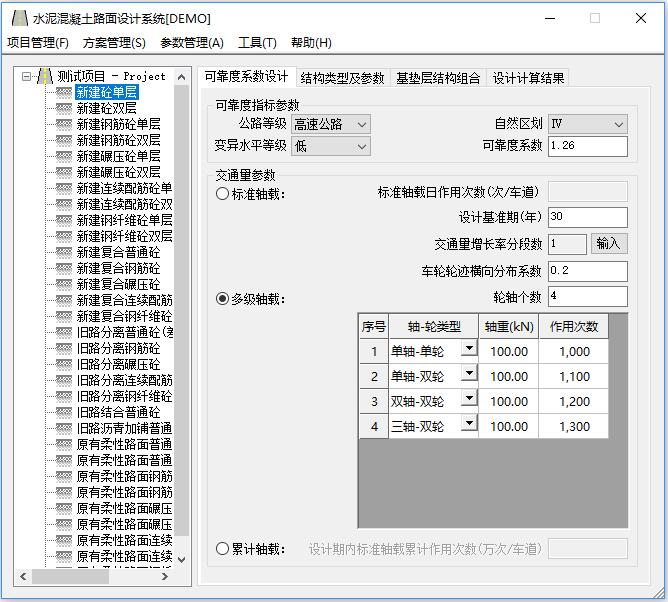
Task: Switch to the 结构类型及参数 tab
Action: click(x=343, y=78)
